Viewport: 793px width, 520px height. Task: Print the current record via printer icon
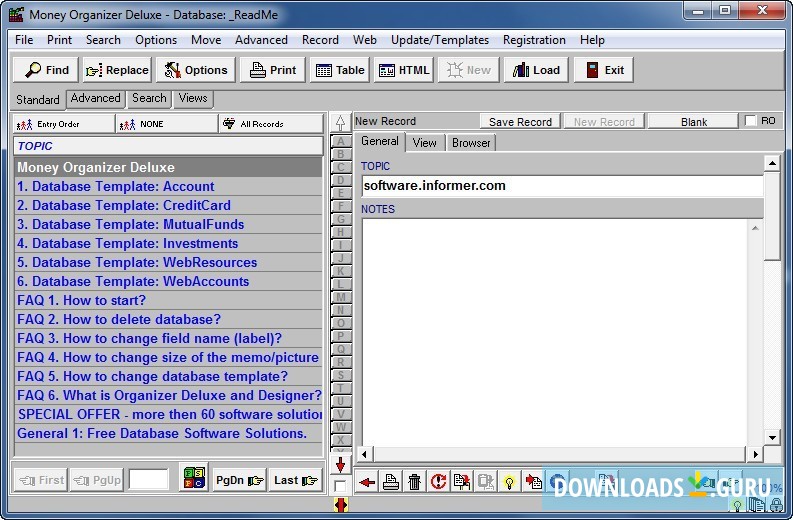click(390, 482)
